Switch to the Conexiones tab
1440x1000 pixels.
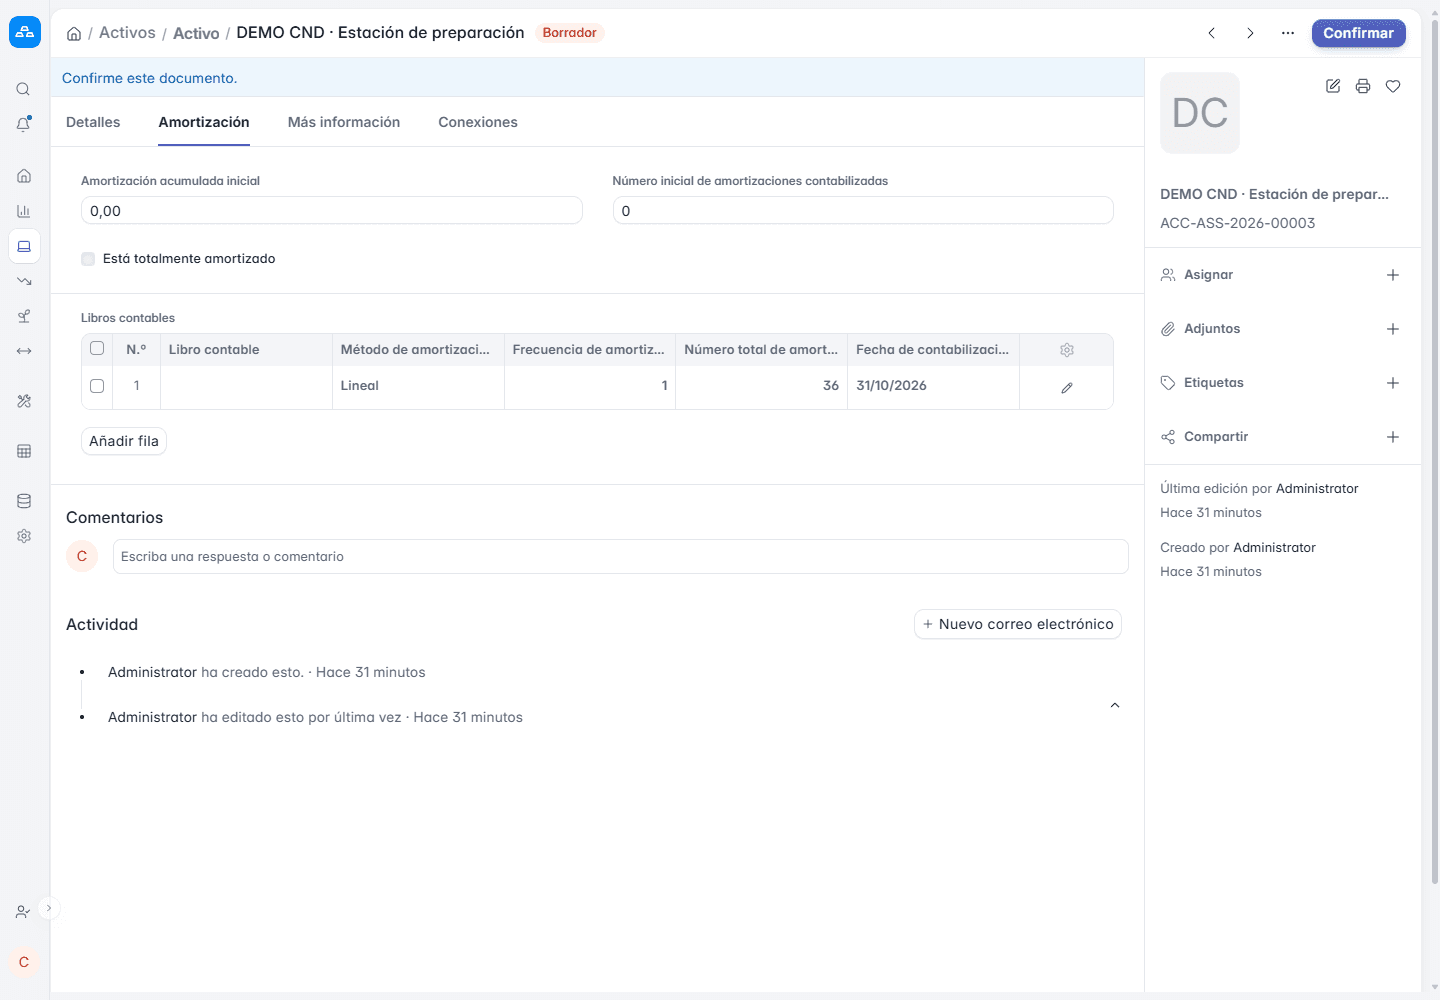point(478,122)
